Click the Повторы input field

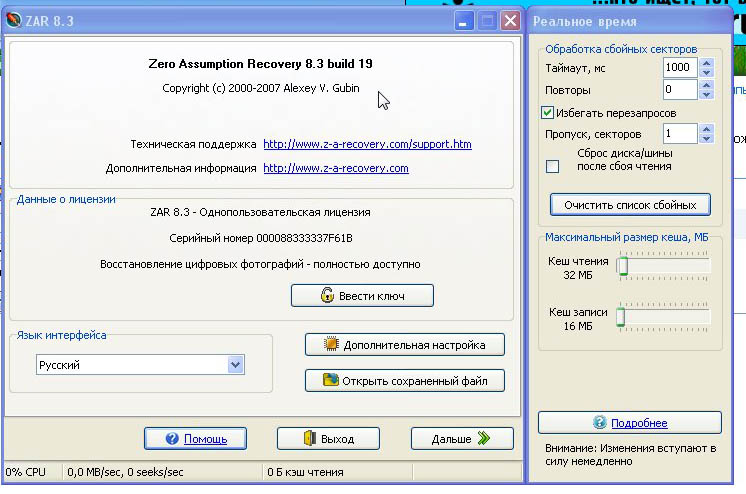pyautogui.click(x=680, y=89)
